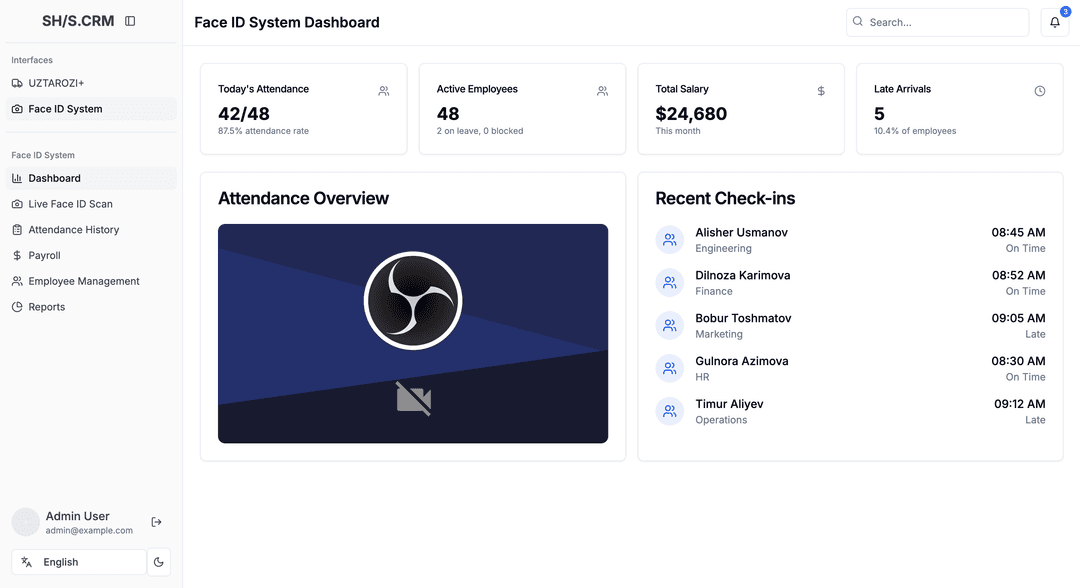The height and width of the screenshot is (588, 1080).
Task: Click the OBS camera feed preview
Action: click(413, 300)
